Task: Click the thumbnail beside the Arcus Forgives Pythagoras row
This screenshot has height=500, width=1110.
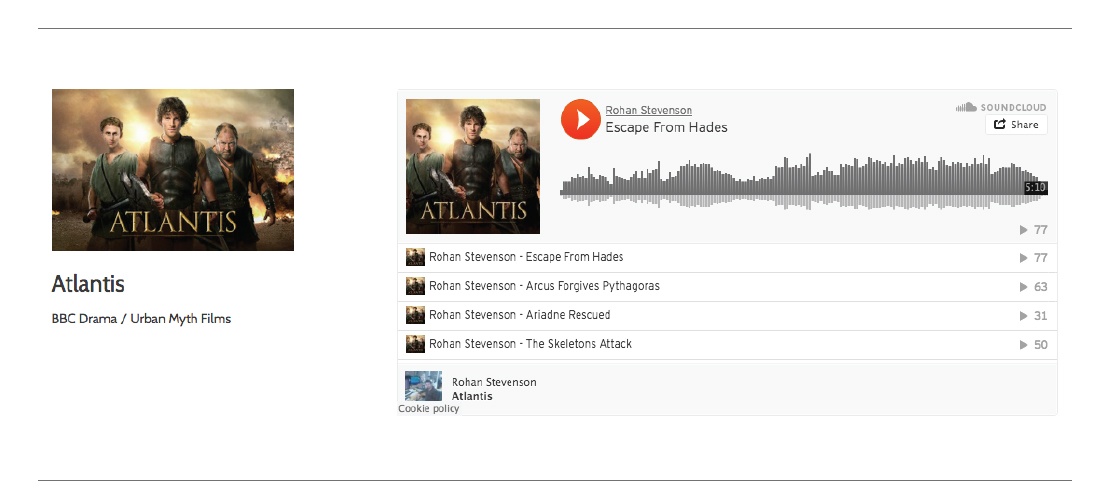Action: click(x=415, y=286)
